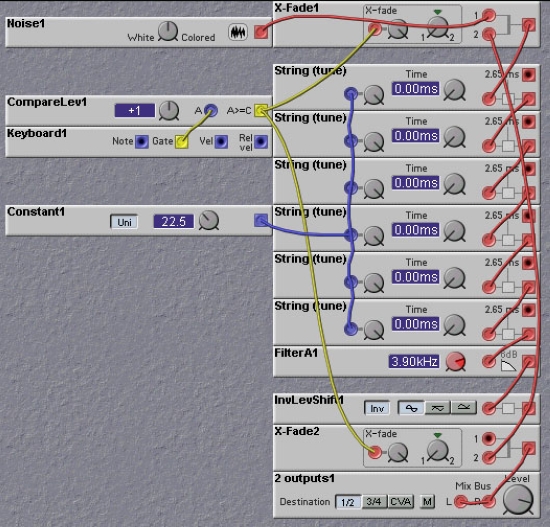Screen dimensions: 550x527
Task: Toggle the Uni button on Constant1
Action: 124,222
